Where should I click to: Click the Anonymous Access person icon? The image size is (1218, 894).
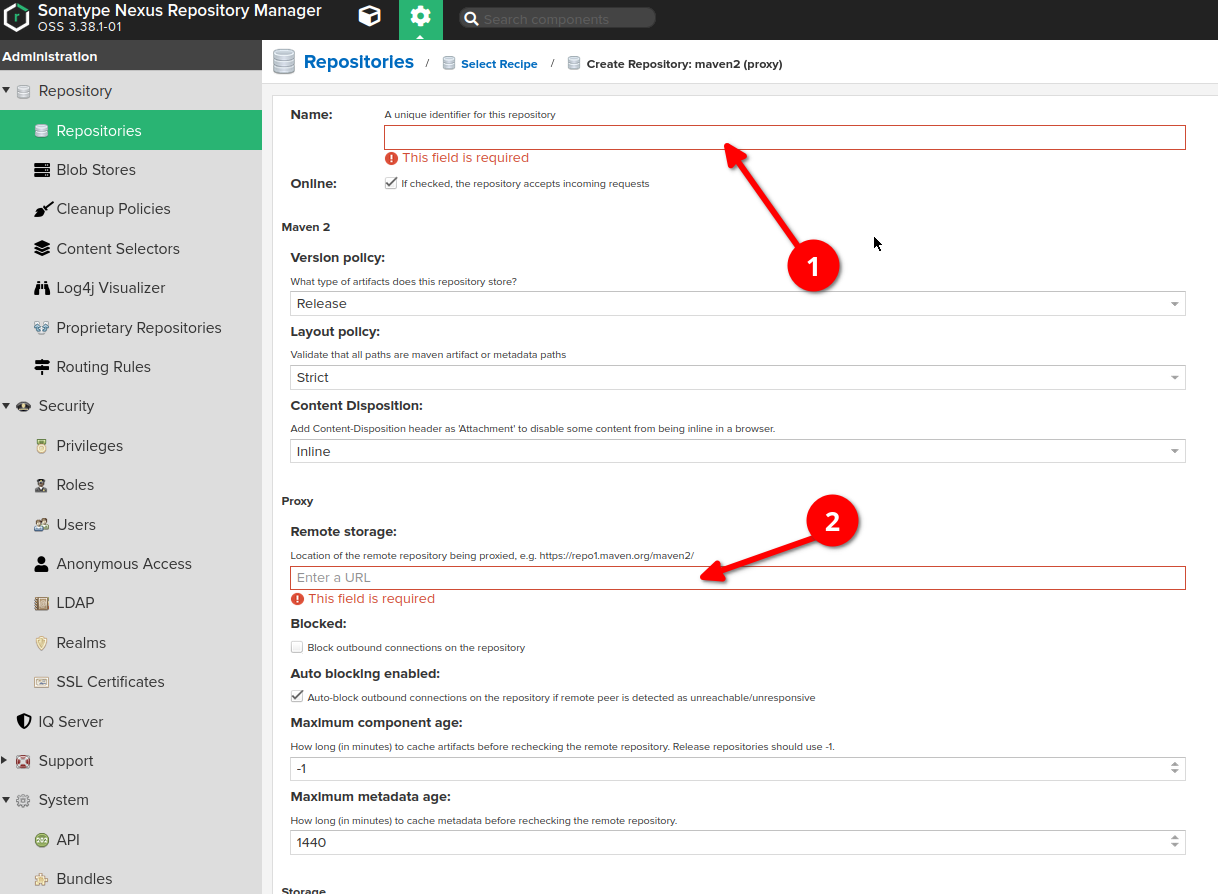41,564
